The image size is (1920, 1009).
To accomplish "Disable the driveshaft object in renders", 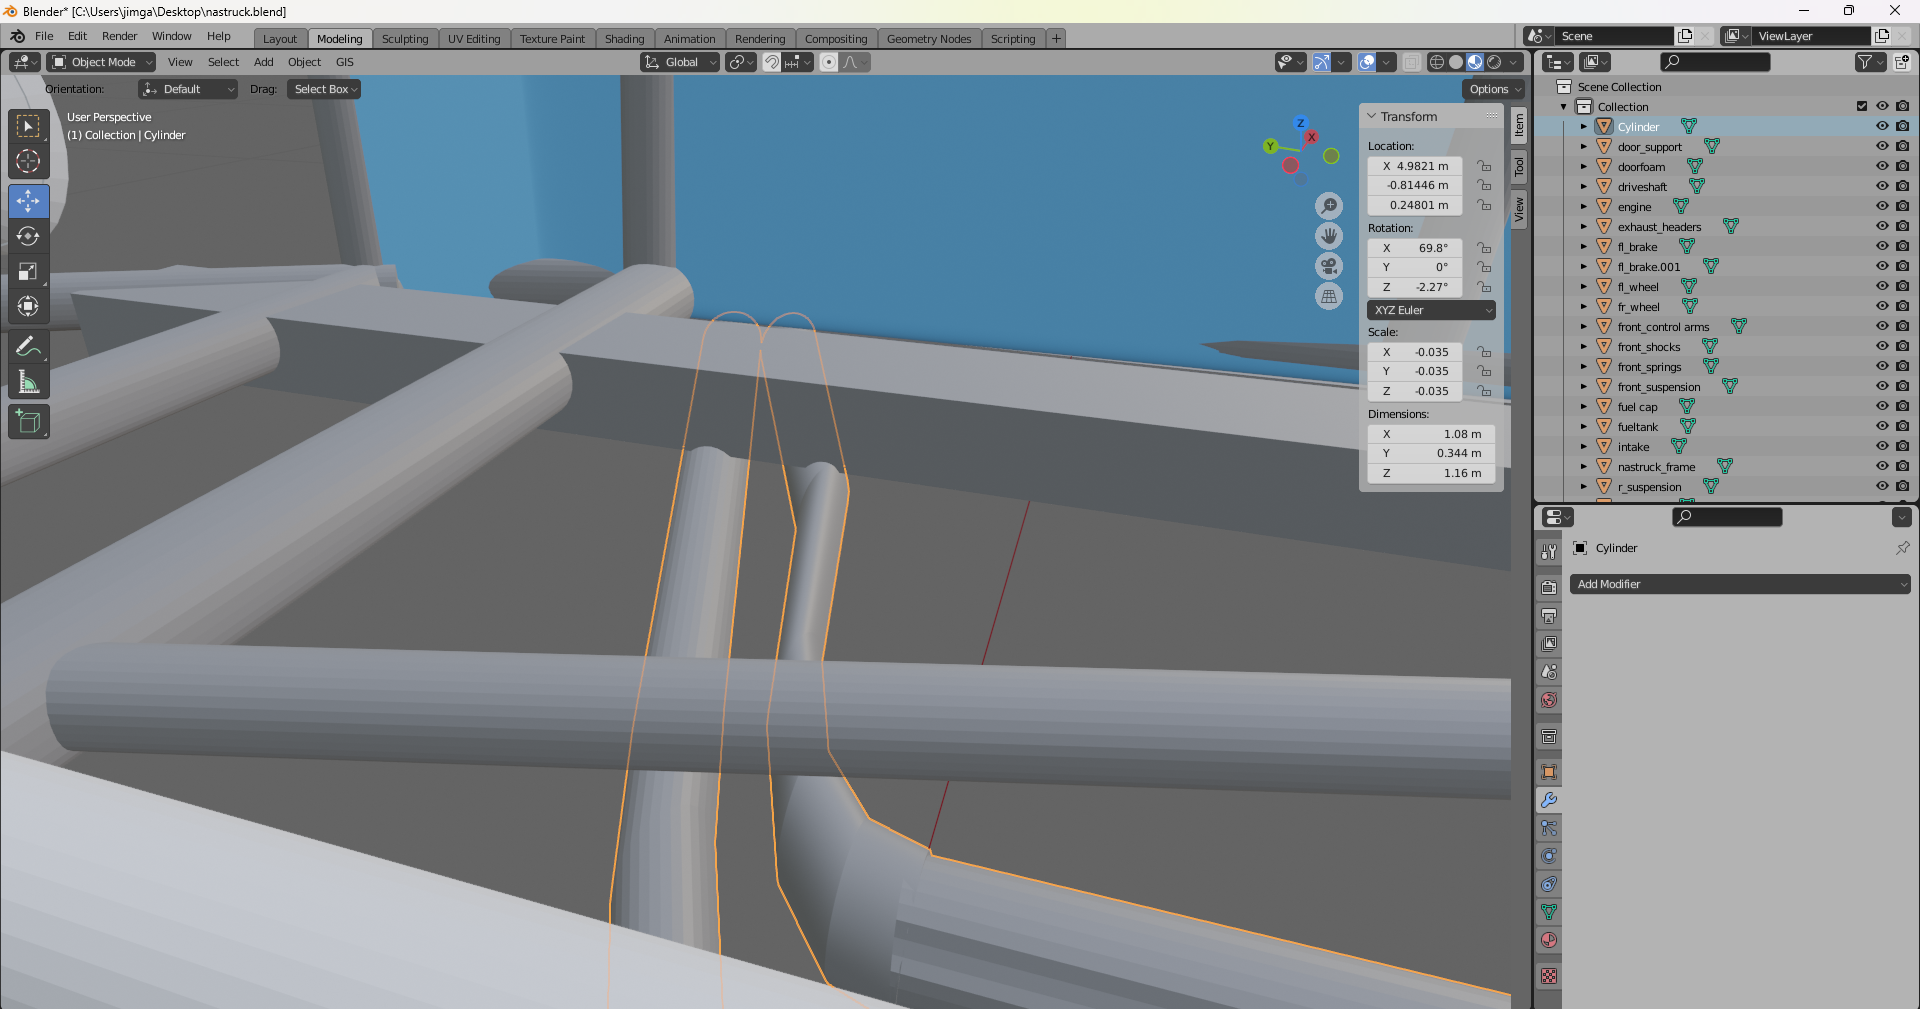I will [x=1902, y=186].
